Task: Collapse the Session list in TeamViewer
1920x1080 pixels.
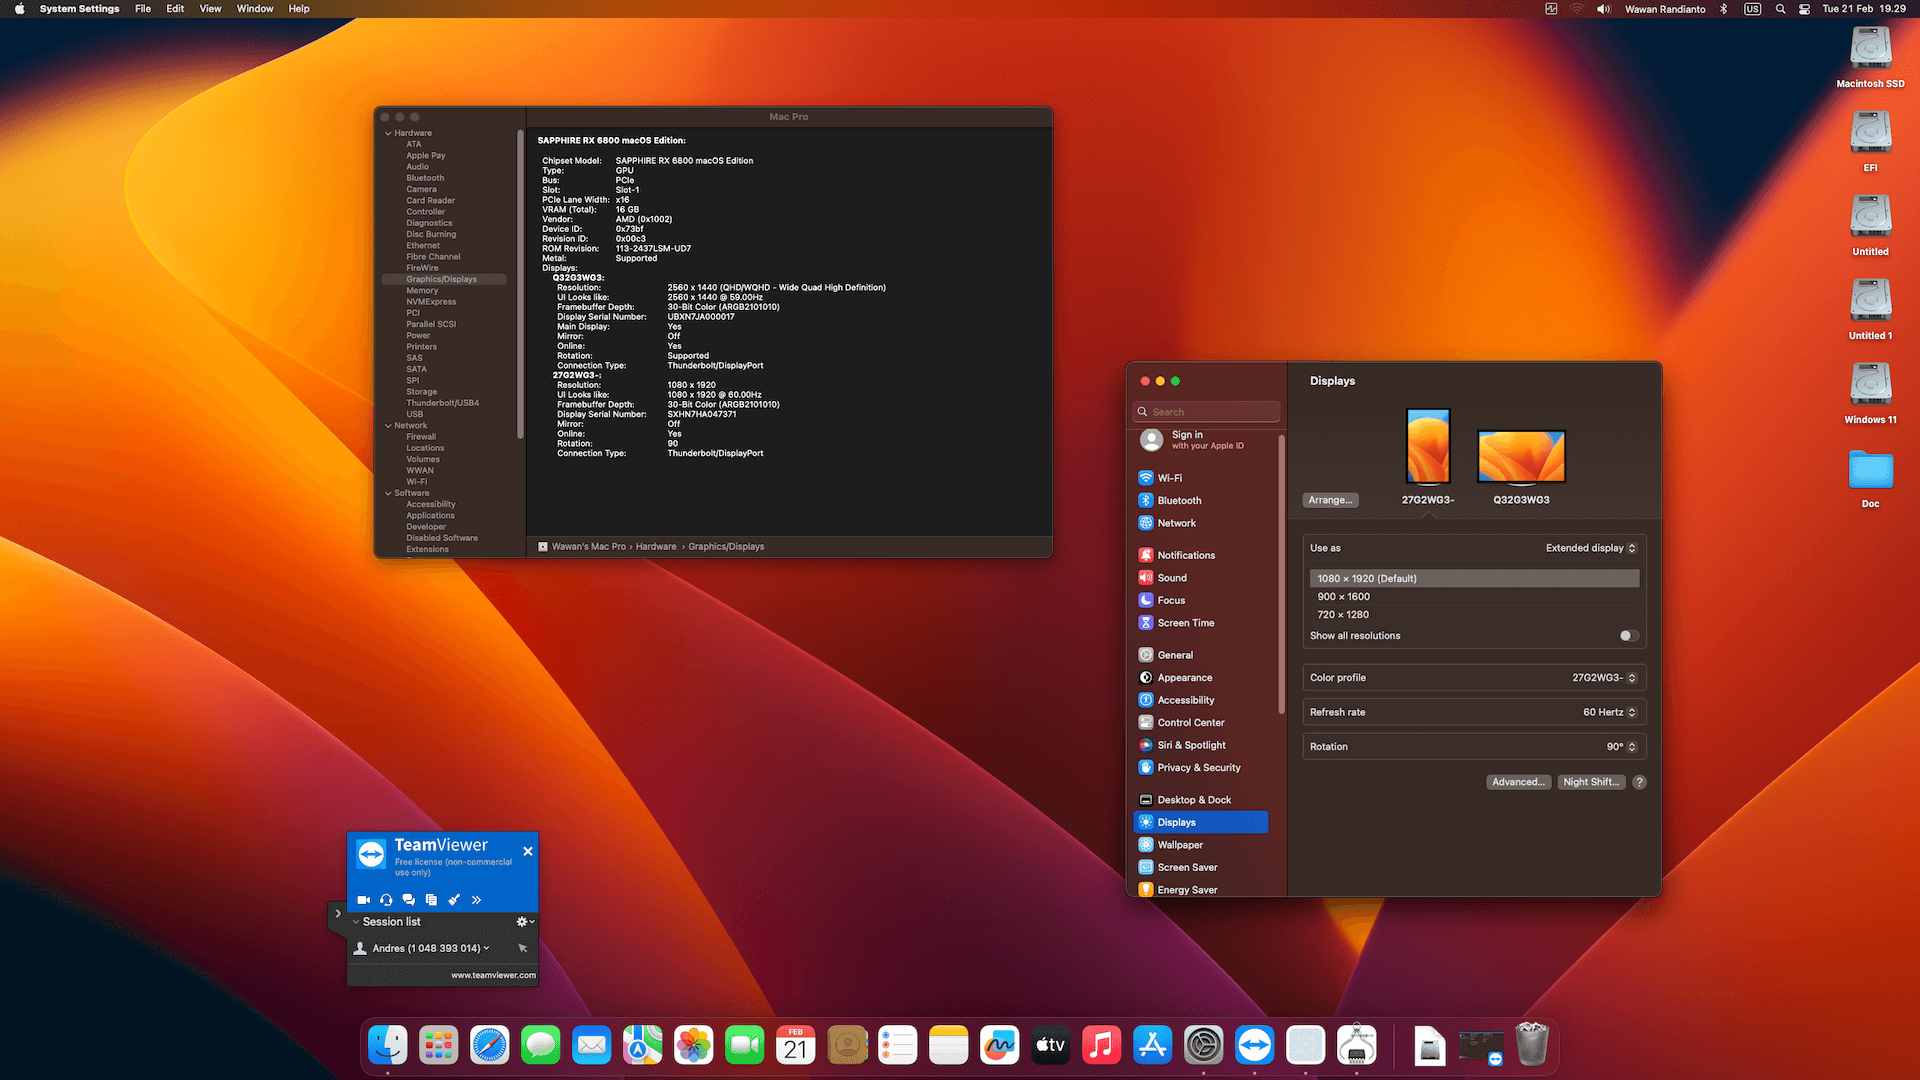Action: click(356, 922)
